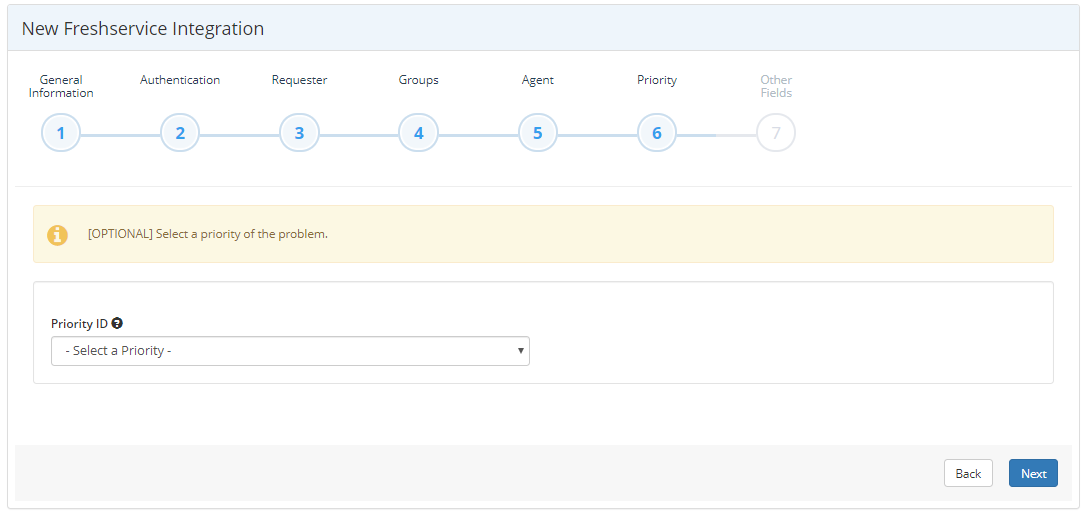Click the General Information step label
Viewport: 1087px width, 512px height.
(61, 87)
